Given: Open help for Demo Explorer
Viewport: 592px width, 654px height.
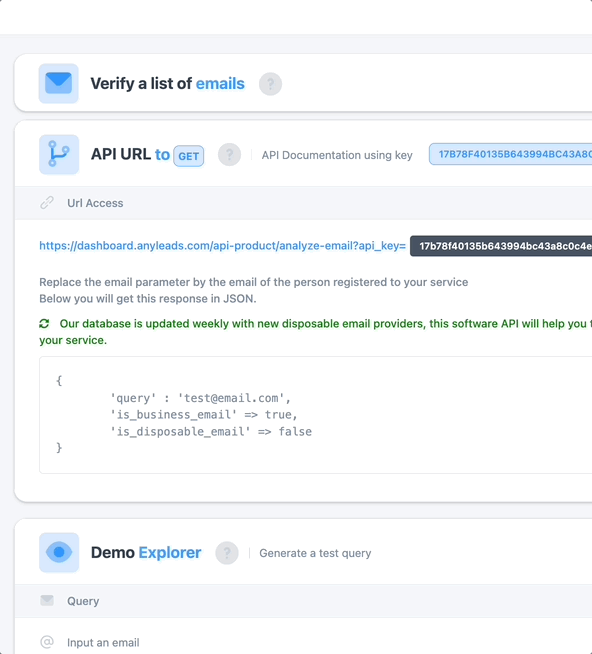Looking at the screenshot, I should [227, 553].
